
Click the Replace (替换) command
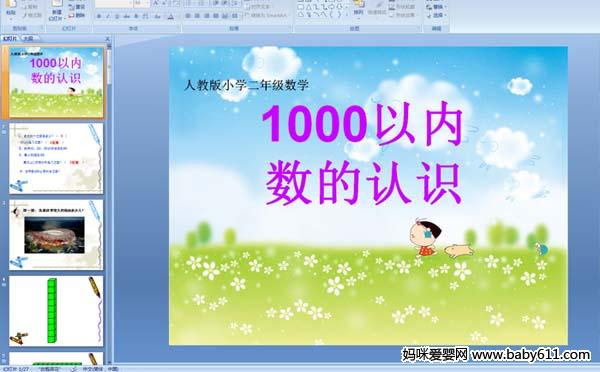coord(435,7)
